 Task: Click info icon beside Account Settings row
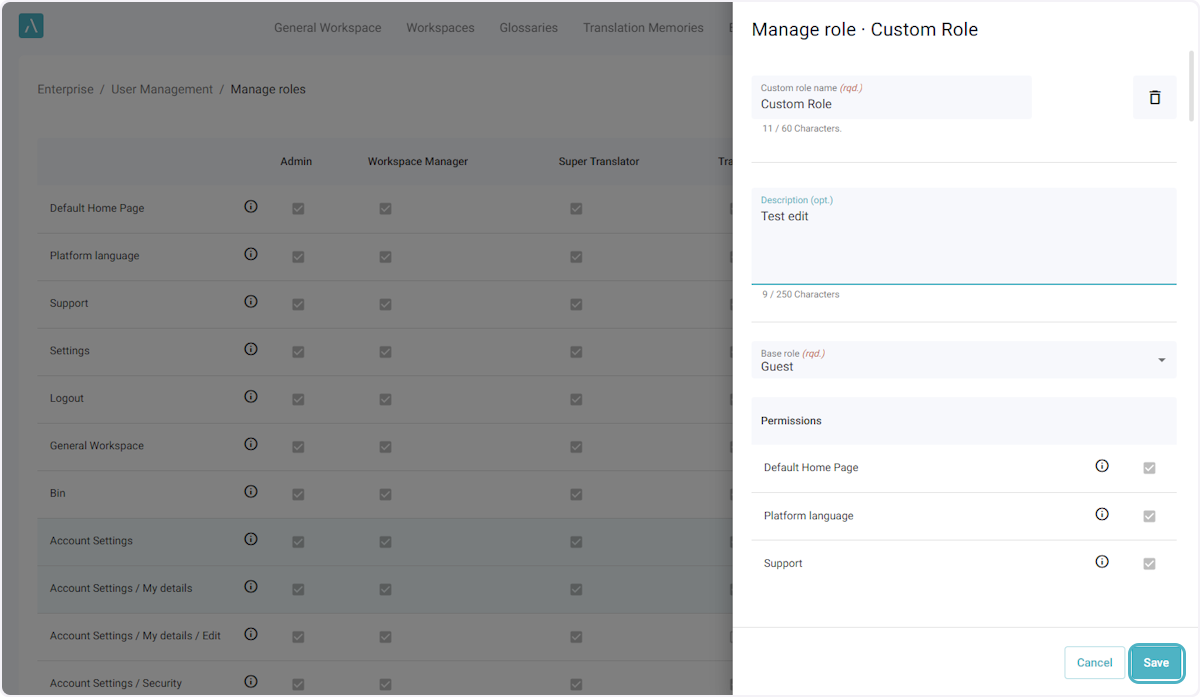(x=251, y=539)
